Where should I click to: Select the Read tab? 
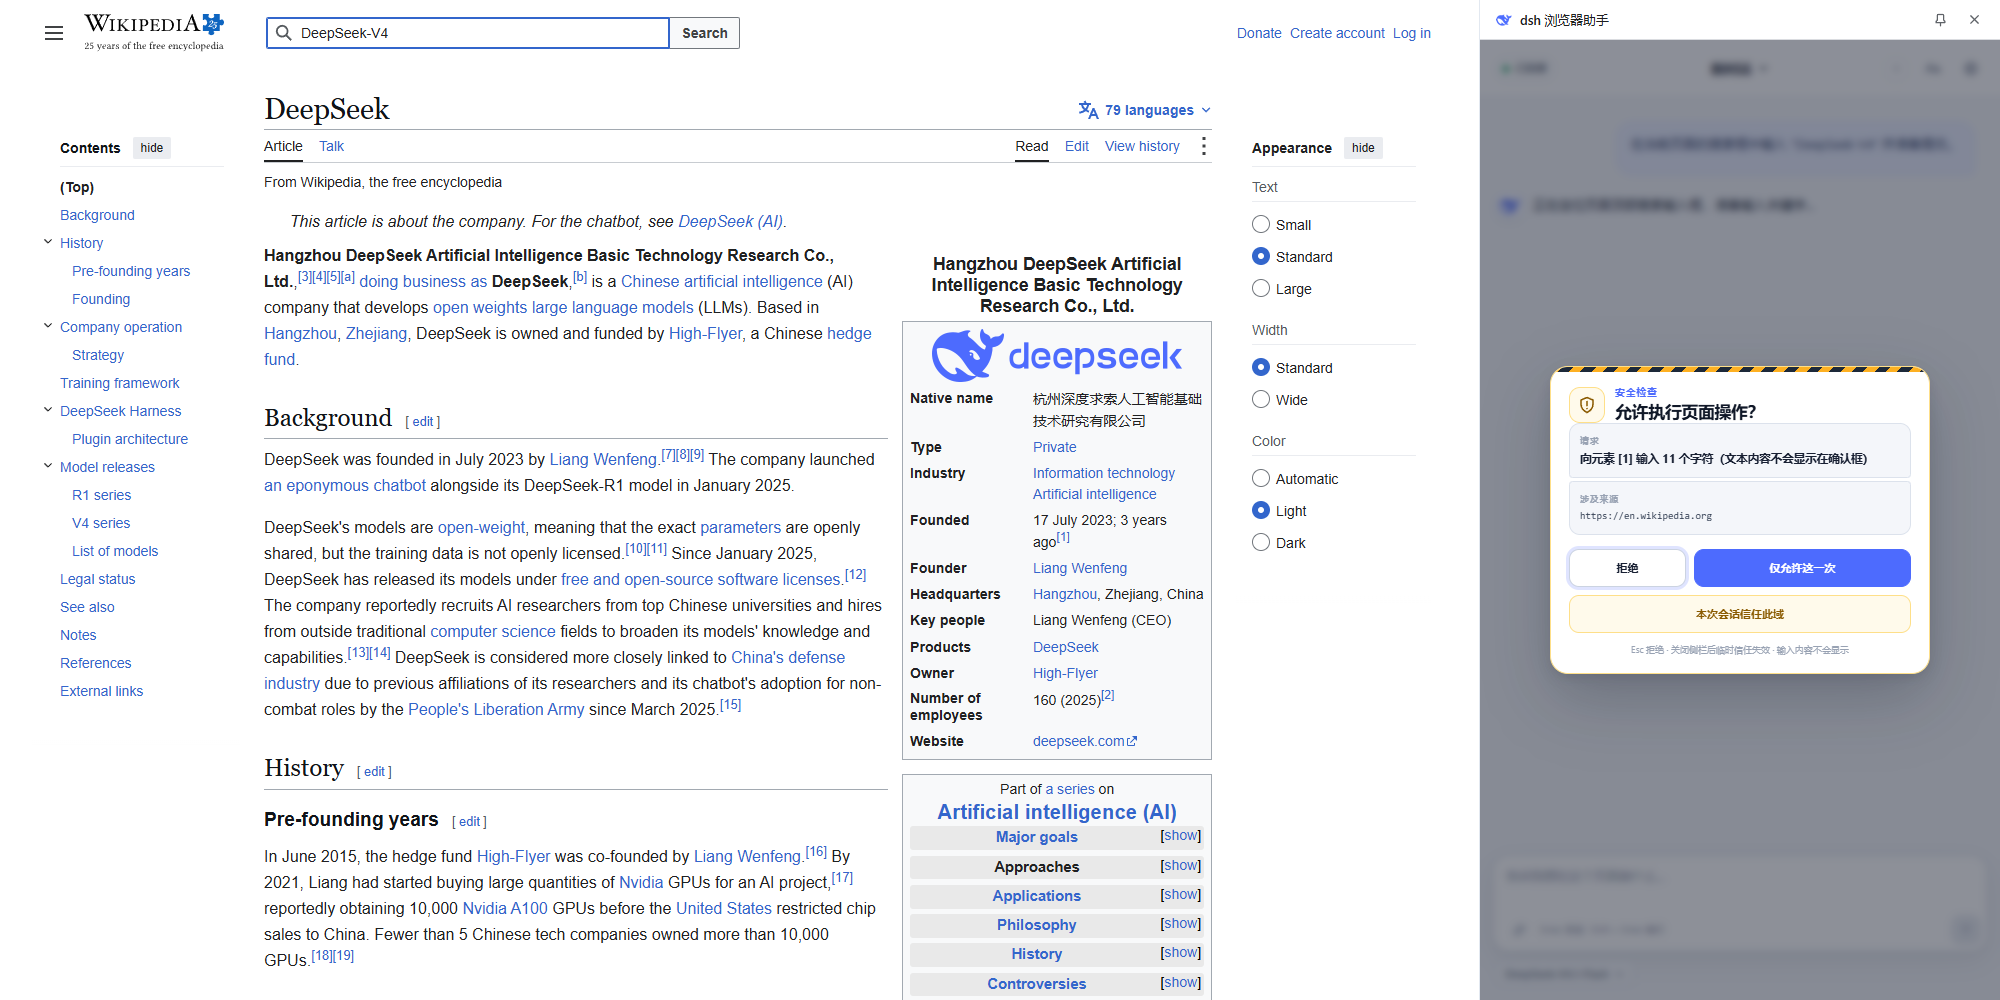click(1032, 146)
